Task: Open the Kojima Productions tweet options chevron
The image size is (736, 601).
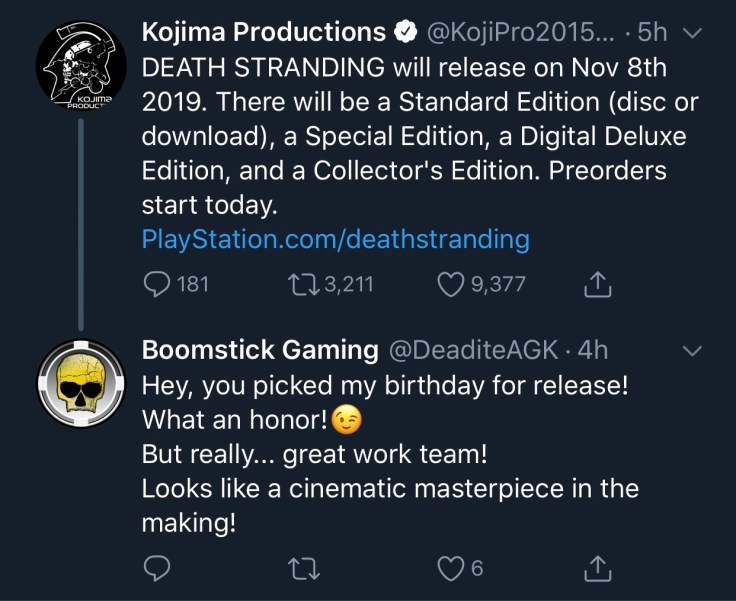Action: (691, 33)
